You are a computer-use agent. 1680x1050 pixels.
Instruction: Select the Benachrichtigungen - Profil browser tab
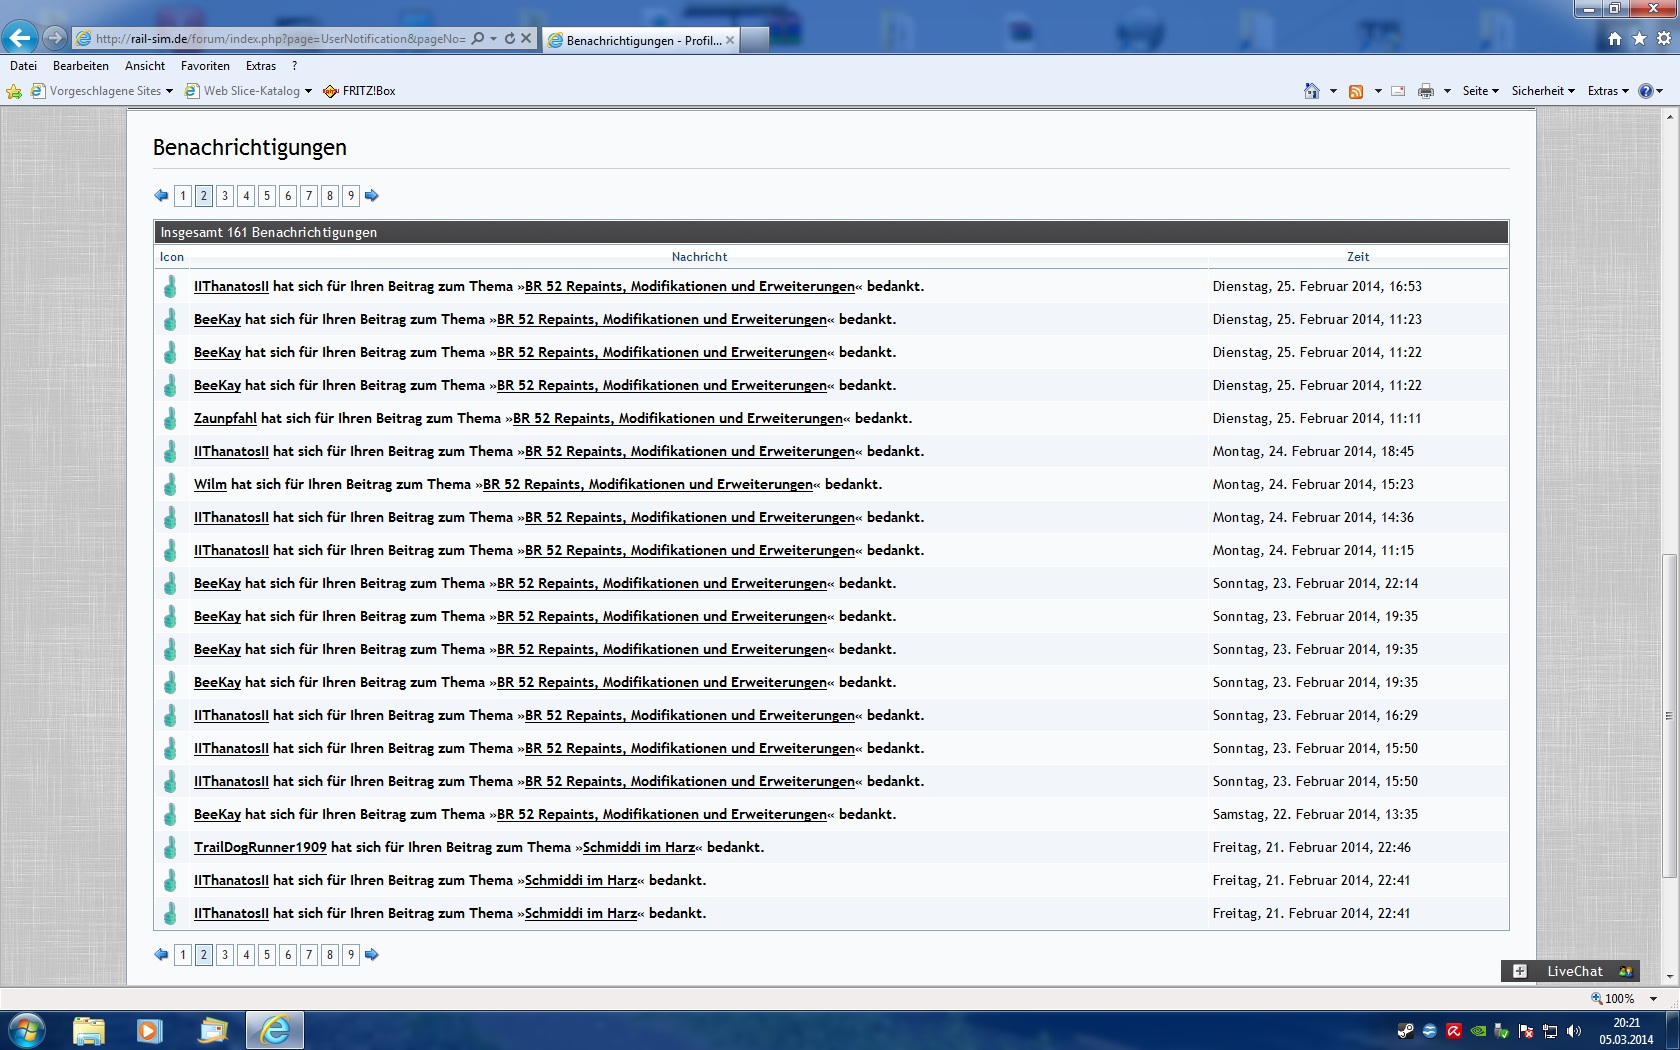tap(641, 40)
